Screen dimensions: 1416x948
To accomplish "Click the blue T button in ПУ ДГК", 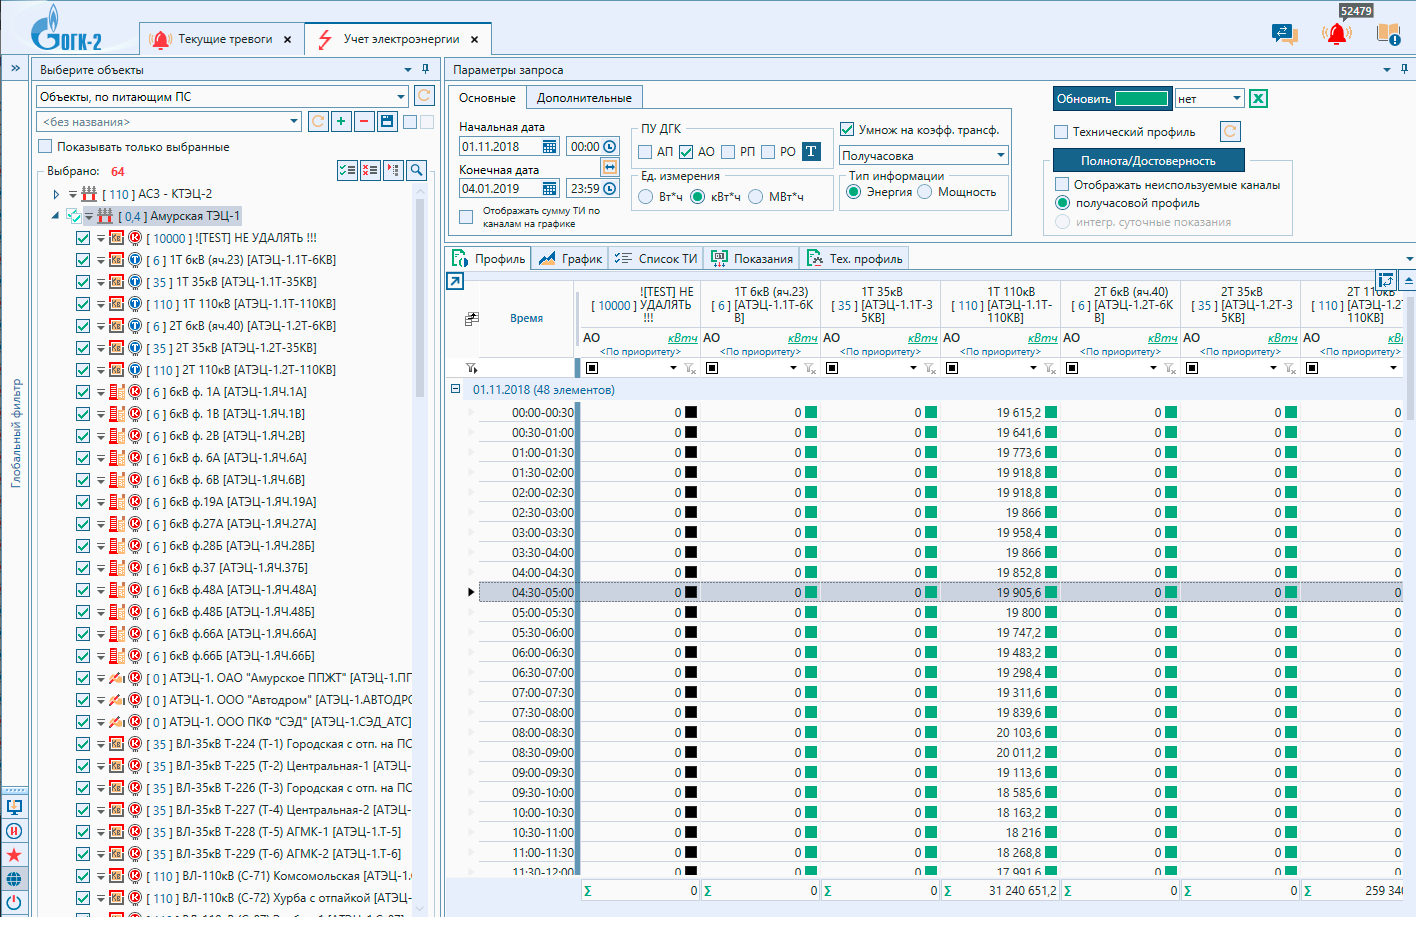I will pyautogui.click(x=811, y=151).
